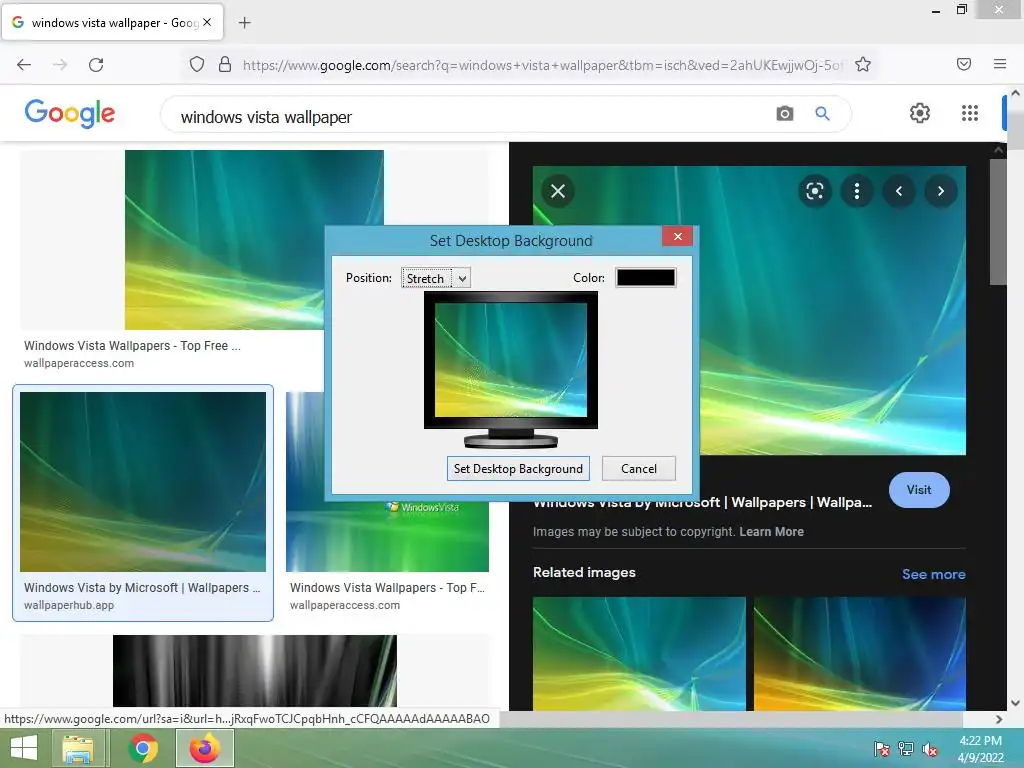Open Google quick settings gear
Viewport: 1024px width, 768px height.
pyautogui.click(x=920, y=113)
